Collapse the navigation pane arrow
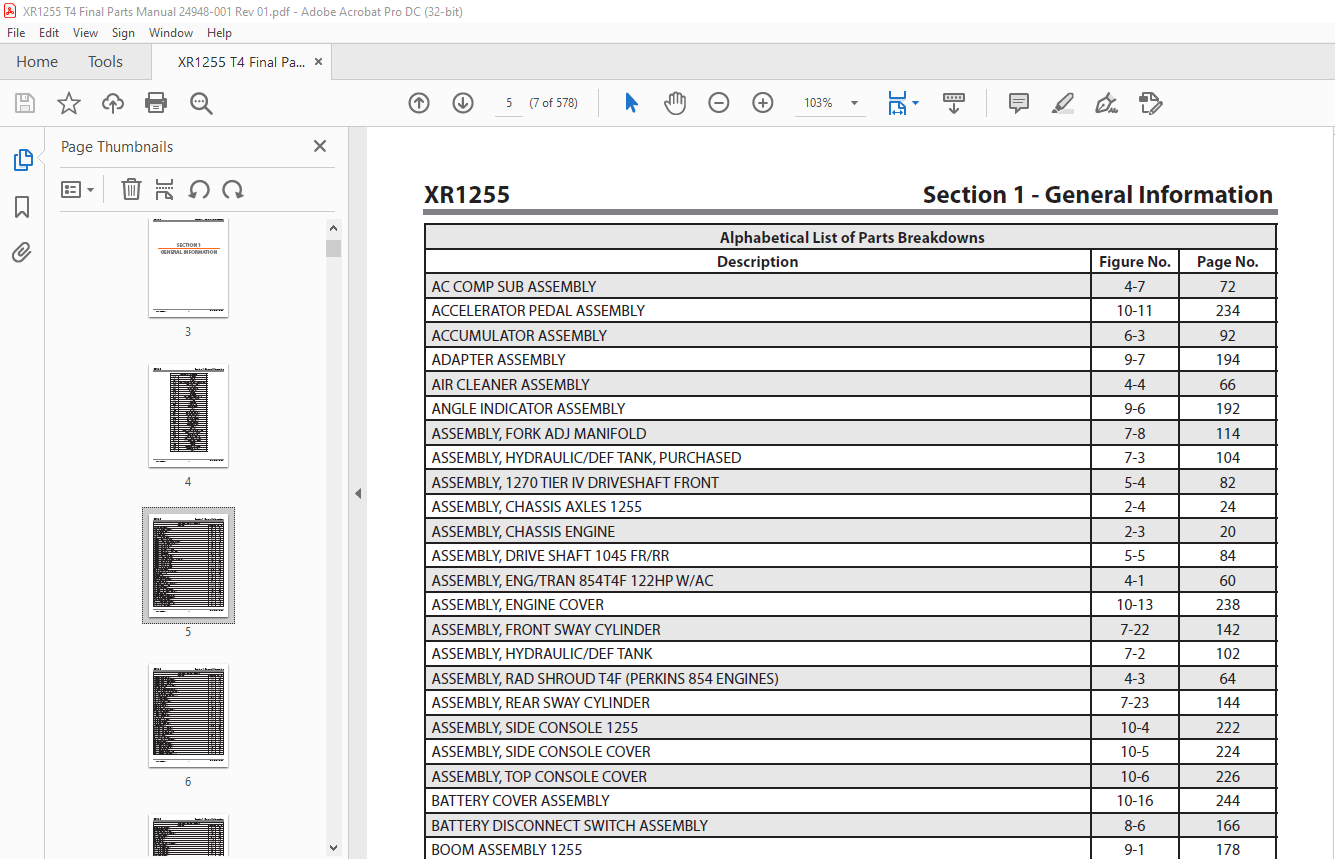The image size is (1335, 859). coord(358,493)
